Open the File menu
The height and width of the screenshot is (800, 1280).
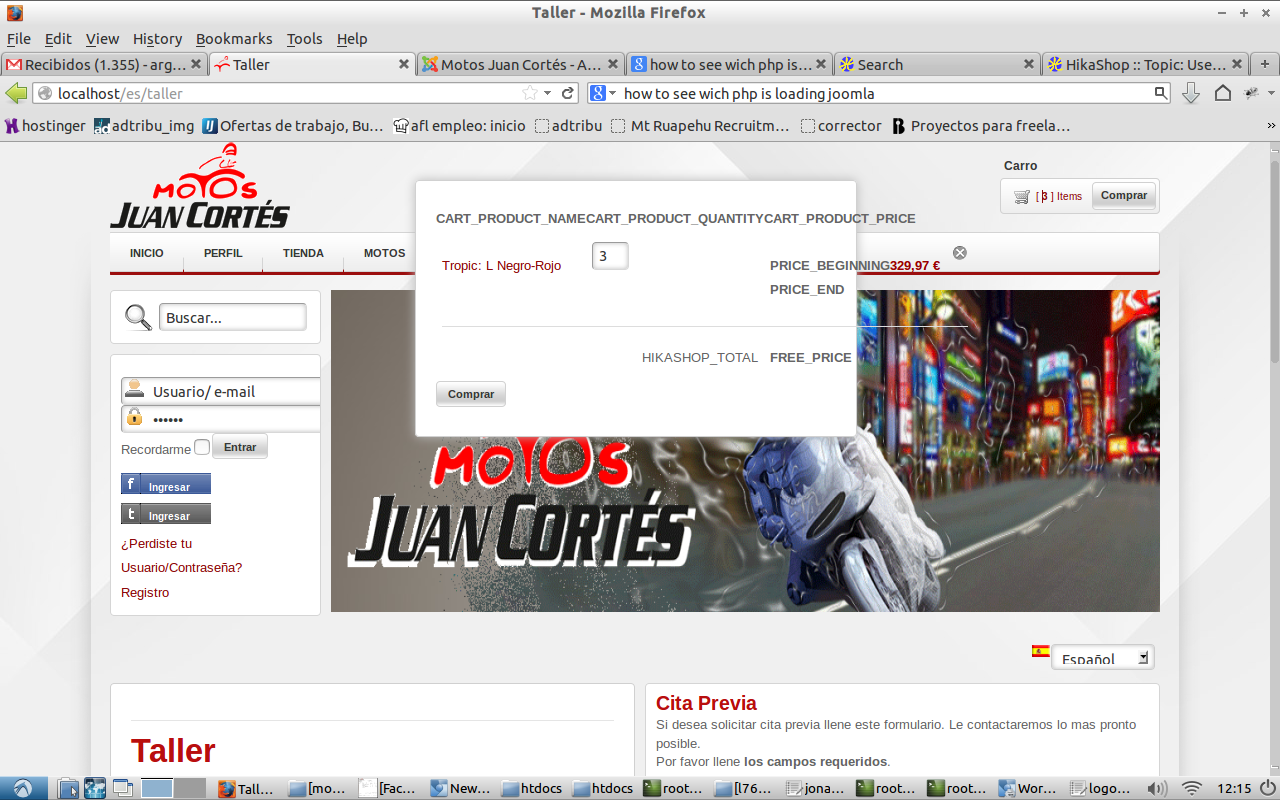click(19, 39)
